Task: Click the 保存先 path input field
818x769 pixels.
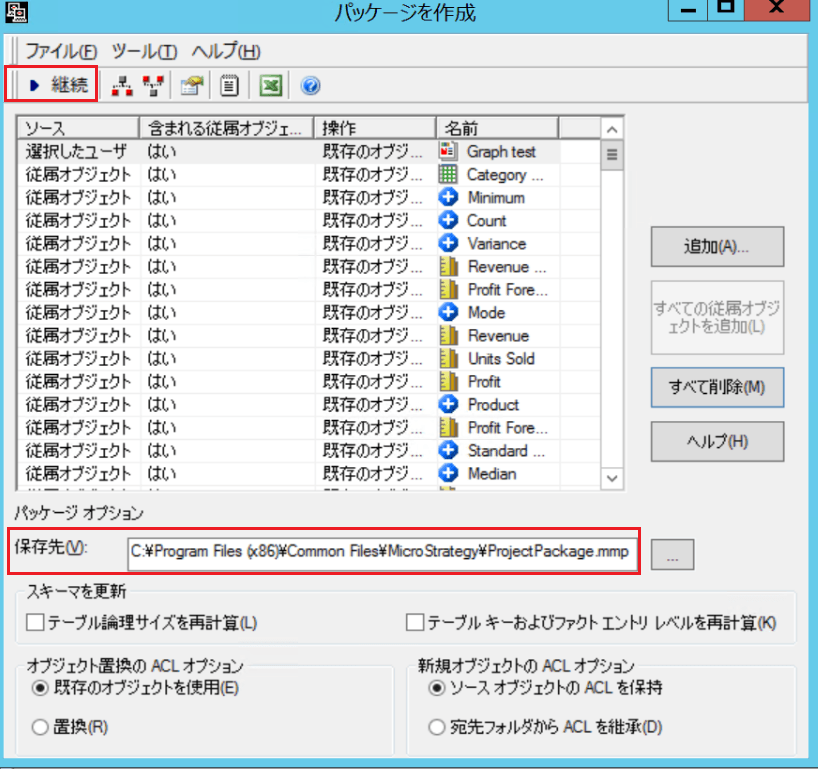Action: [x=382, y=552]
